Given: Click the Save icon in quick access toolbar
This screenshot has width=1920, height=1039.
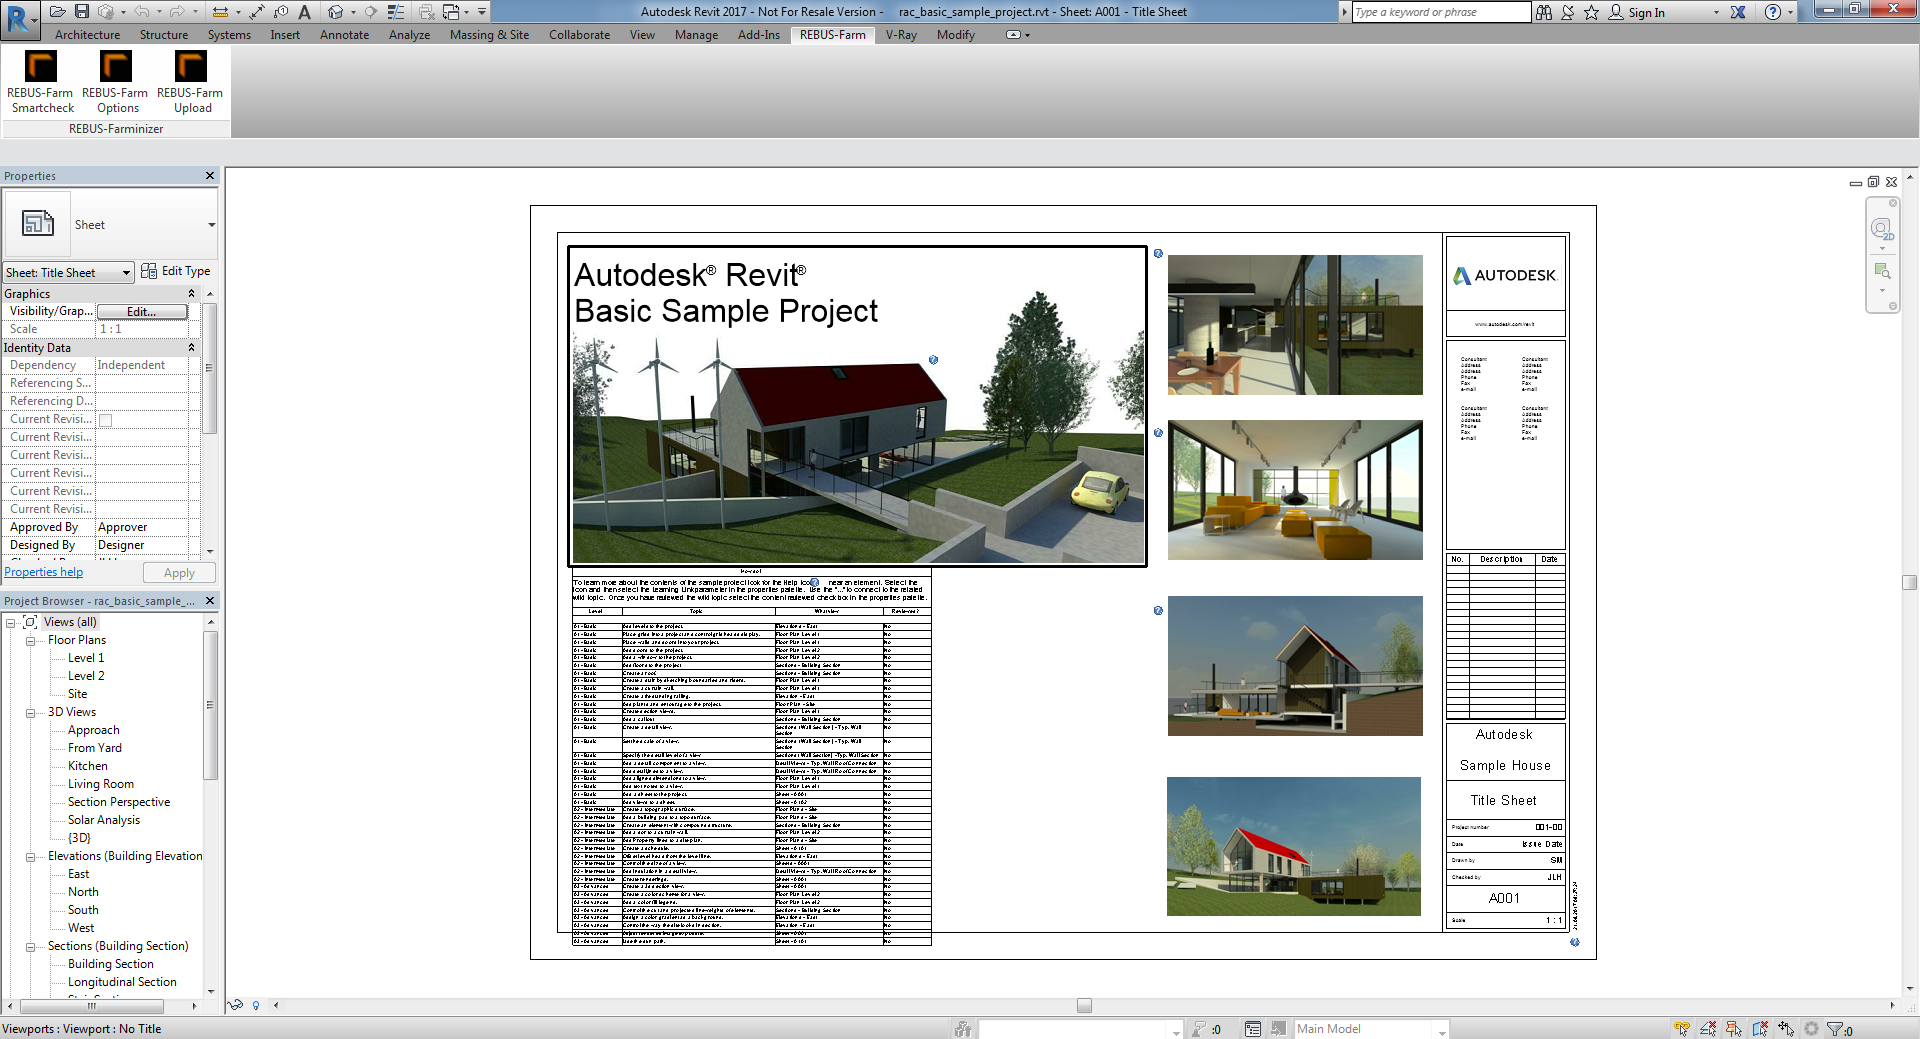Looking at the screenshot, I should (82, 12).
